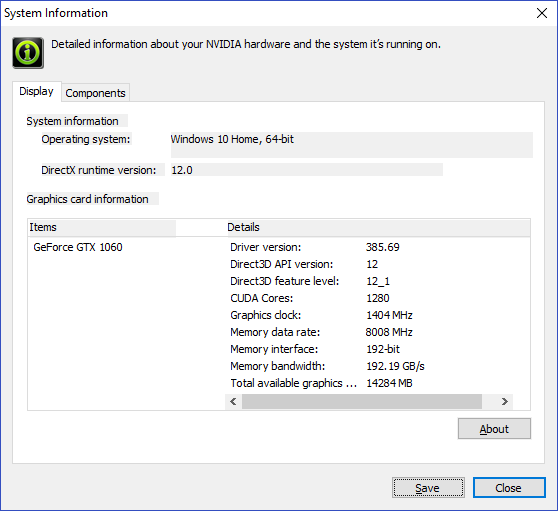Click the DirectX runtime version field
The image size is (558, 511).
tap(307, 170)
